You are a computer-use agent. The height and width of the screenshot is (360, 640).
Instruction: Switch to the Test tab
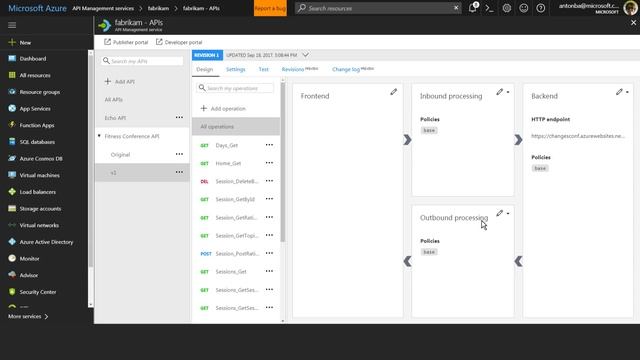pos(264,69)
